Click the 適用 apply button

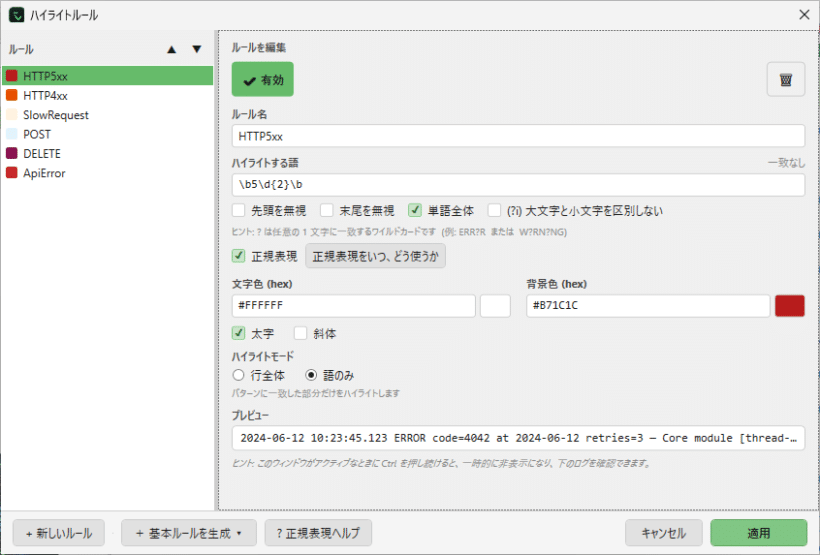[758, 533]
